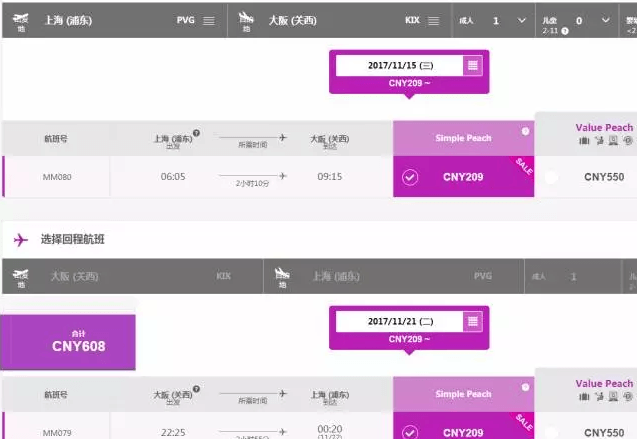Click the help icon next to child age 2-11
The height and width of the screenshot is (439, 637).
[565, 31]
